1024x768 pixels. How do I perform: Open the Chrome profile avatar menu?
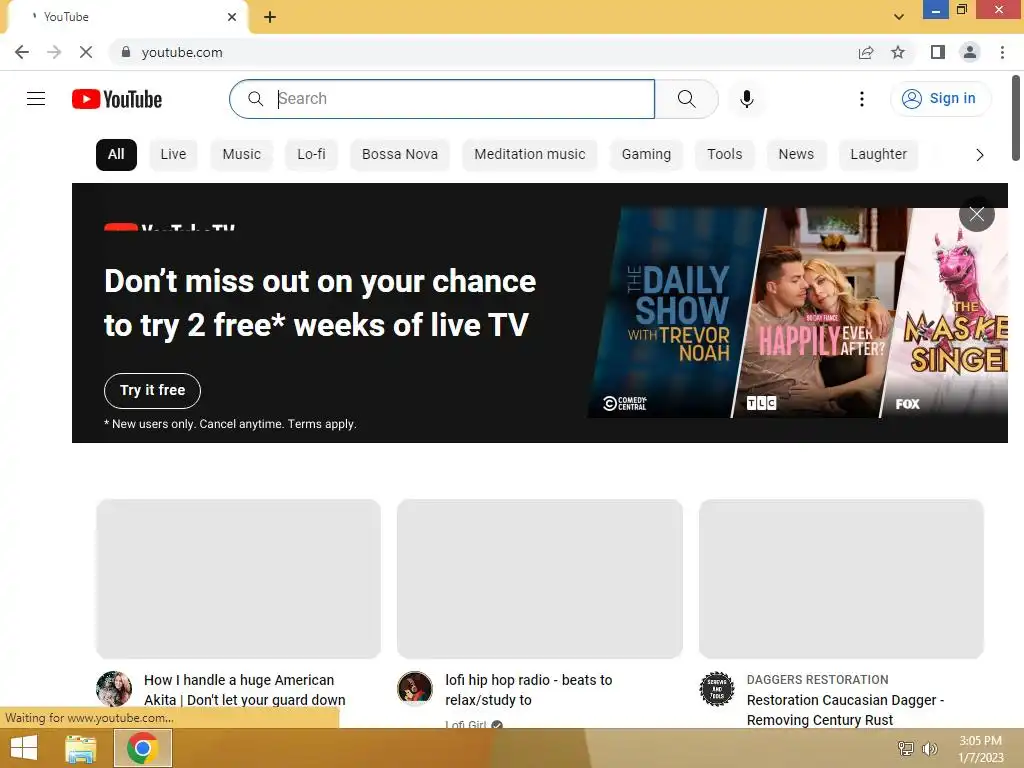click(970, 52)
